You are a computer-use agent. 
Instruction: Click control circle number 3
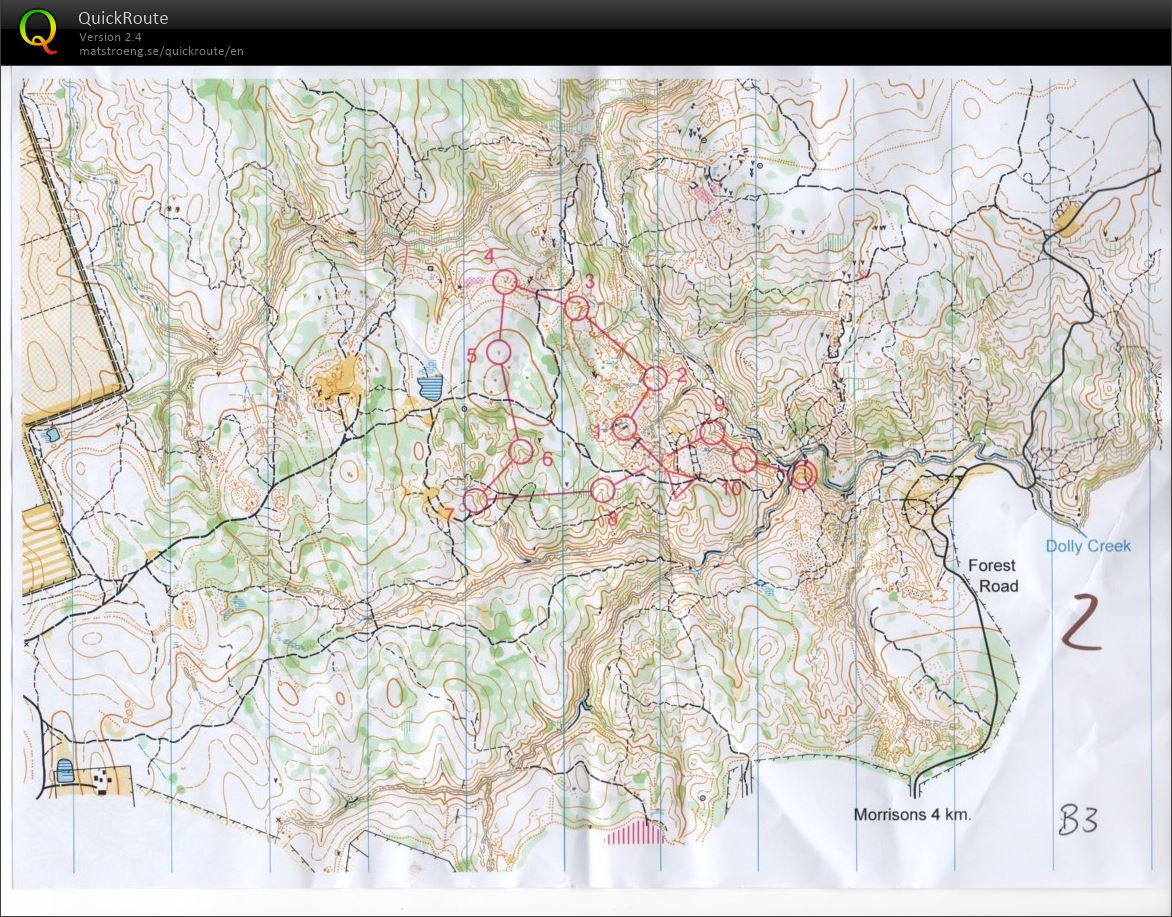pos(576,308)
